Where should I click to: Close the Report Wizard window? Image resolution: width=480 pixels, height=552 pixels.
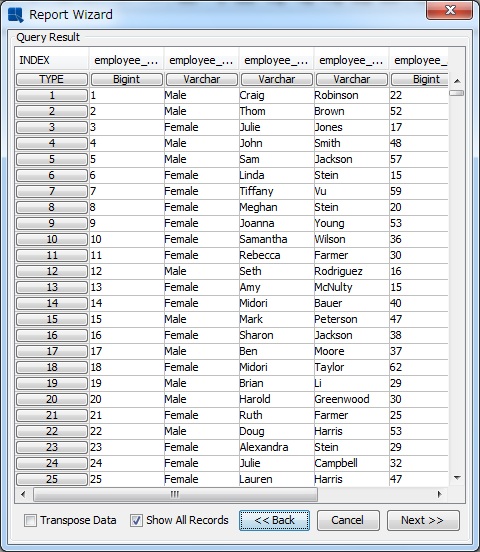(x=450, y=10)
